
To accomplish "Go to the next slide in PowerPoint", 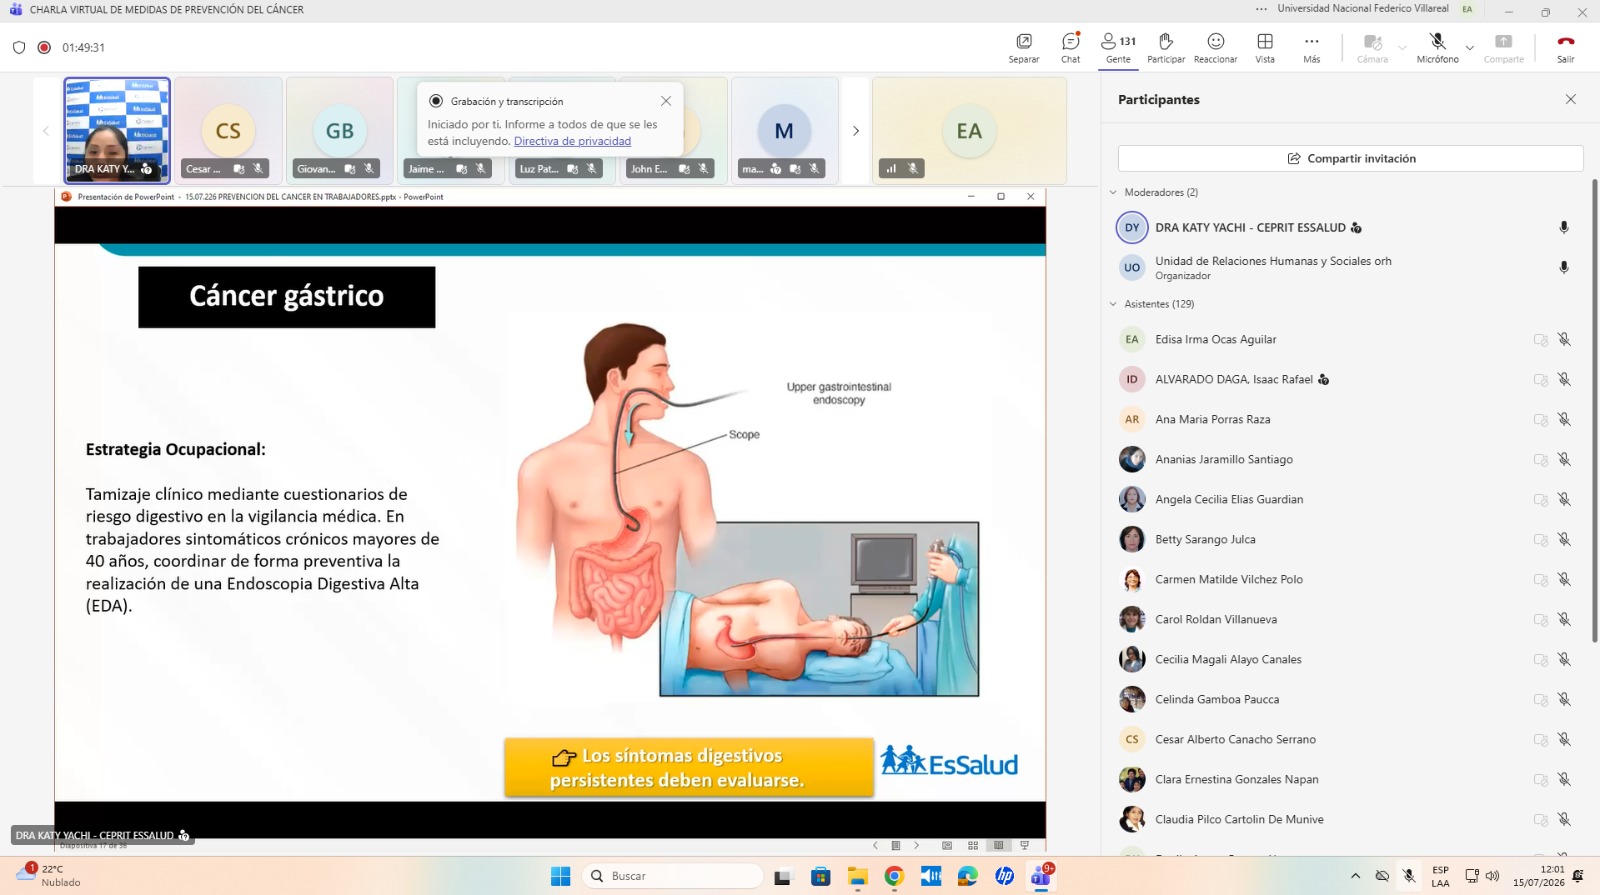I will pos(916,845).
